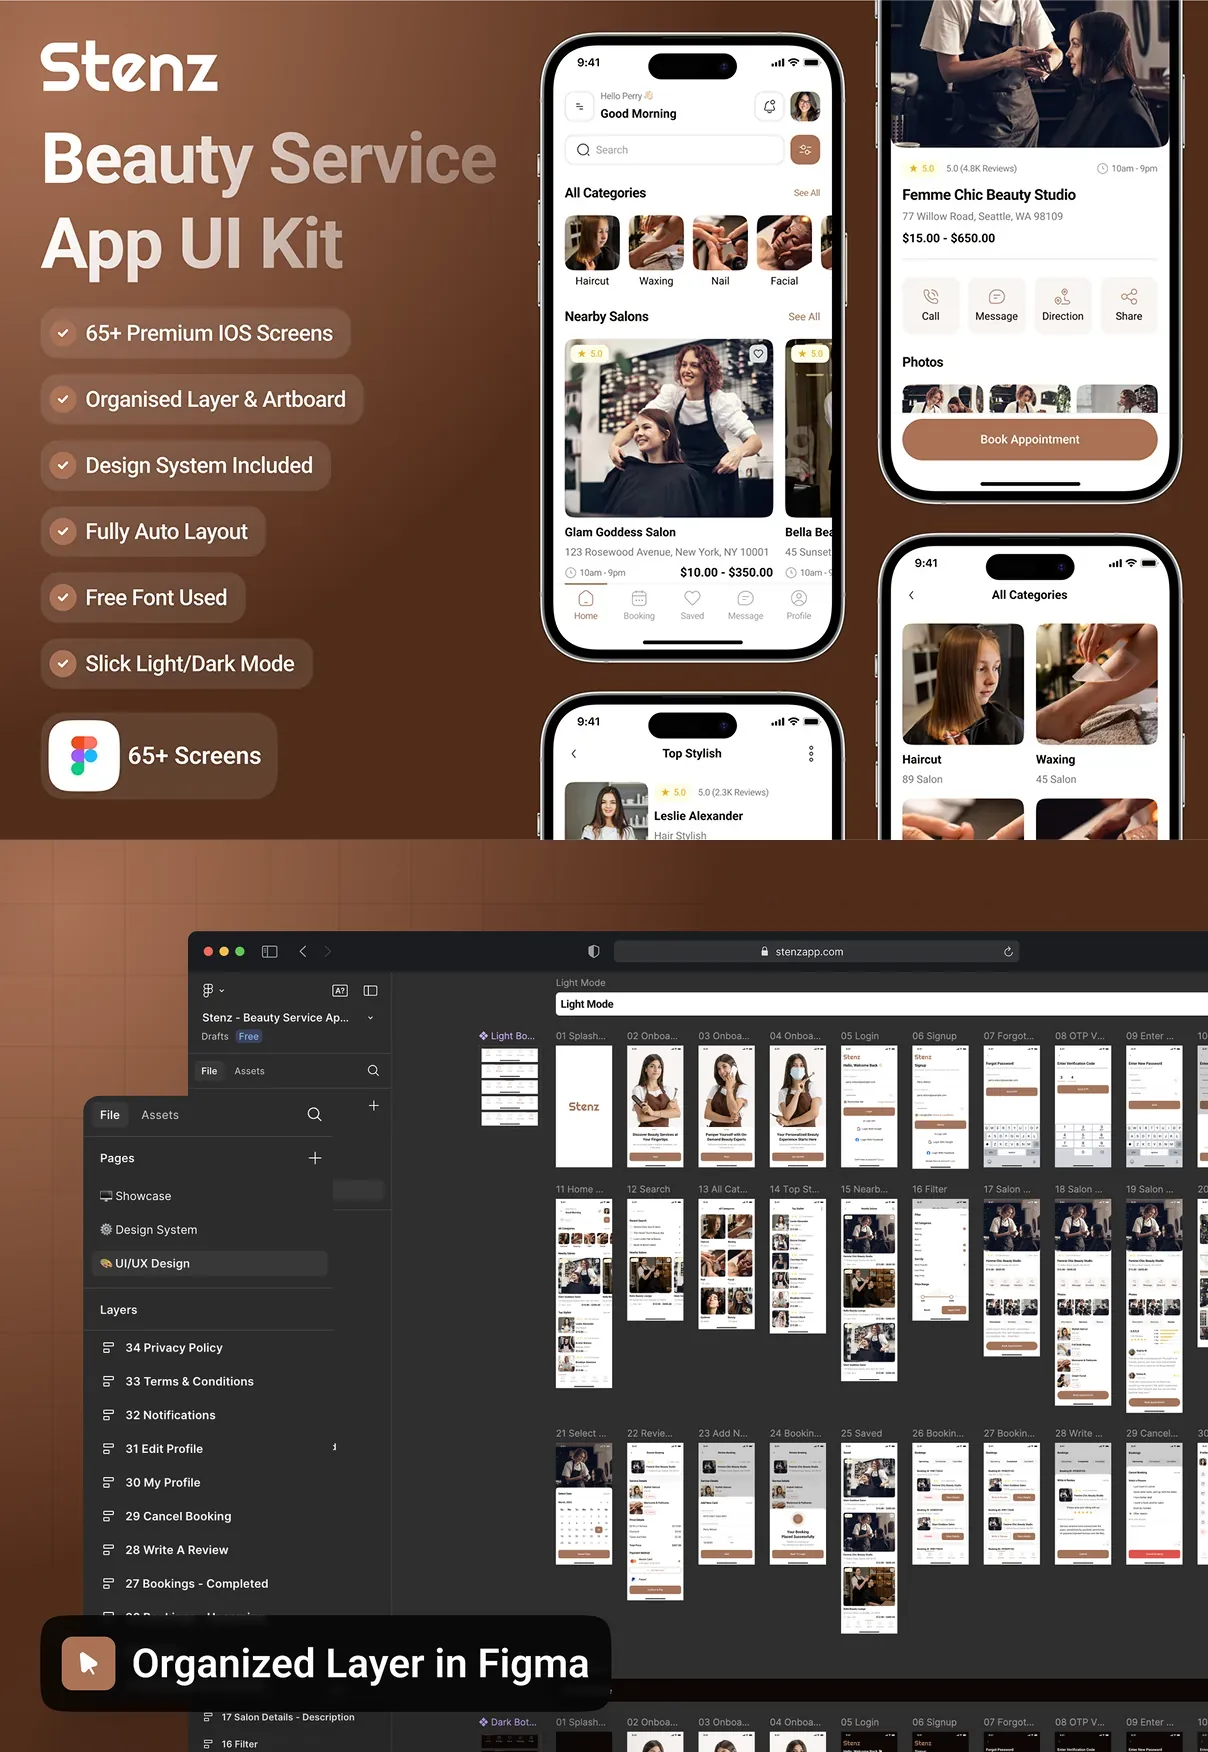
Task: Click the search icon in File panel
Action: tap(314, 1114)
